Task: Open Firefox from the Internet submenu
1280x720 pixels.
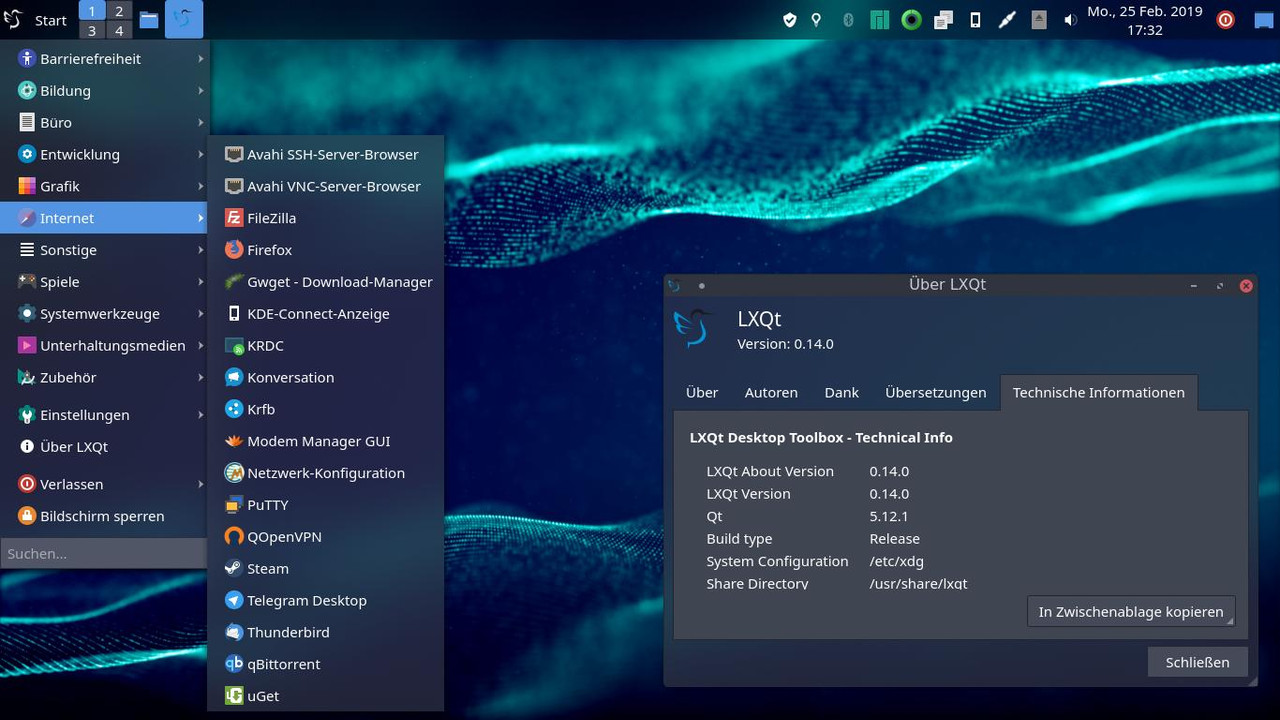Action: tap(325, 250)
